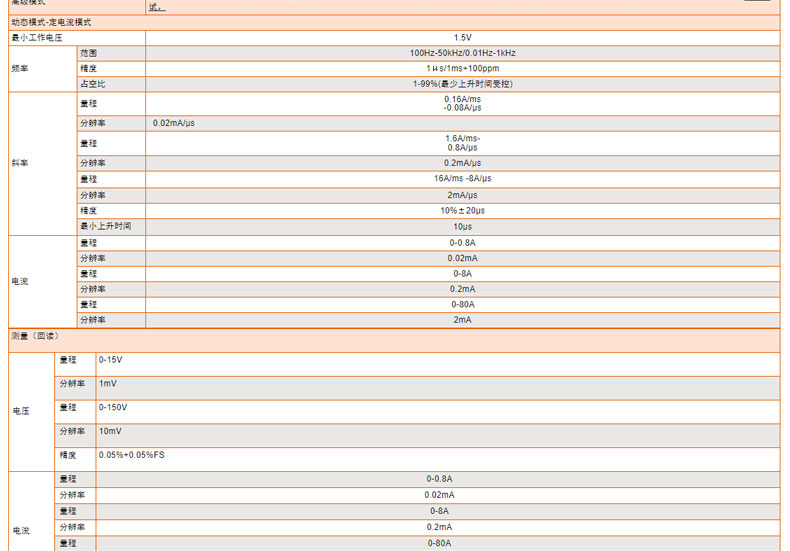Select the 16A/ms -8A/μs range cell
Viewport: 790px width, 551px height.
(462, 178)
